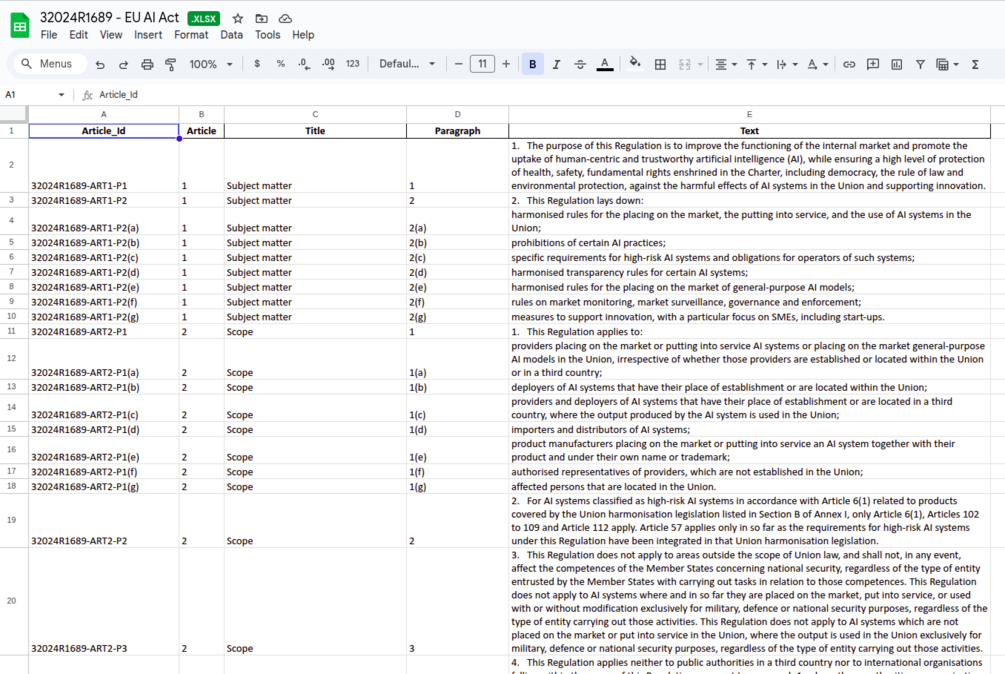The height and width of the screenshot is (674, 1005).
Task: Search the Menus box
Action: pos(49,64)
